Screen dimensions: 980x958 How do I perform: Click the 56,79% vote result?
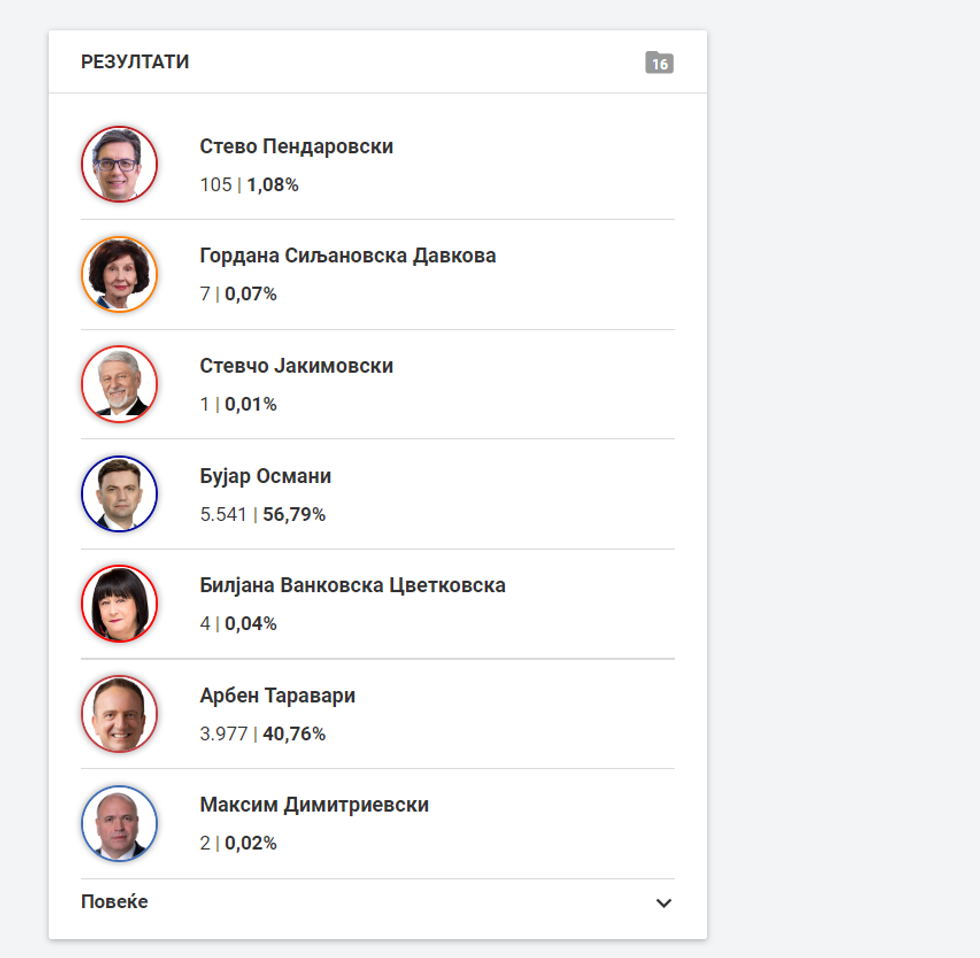294,515
